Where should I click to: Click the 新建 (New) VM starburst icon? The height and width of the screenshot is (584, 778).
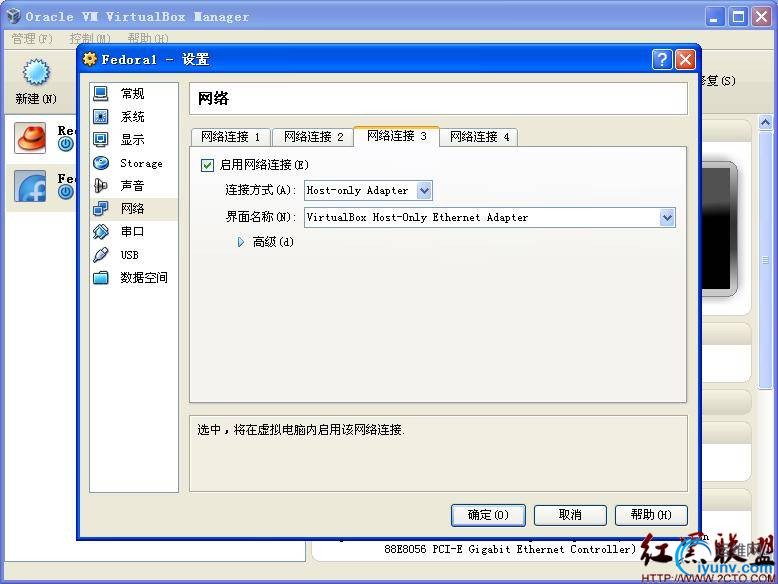click(x=36, y=72)
